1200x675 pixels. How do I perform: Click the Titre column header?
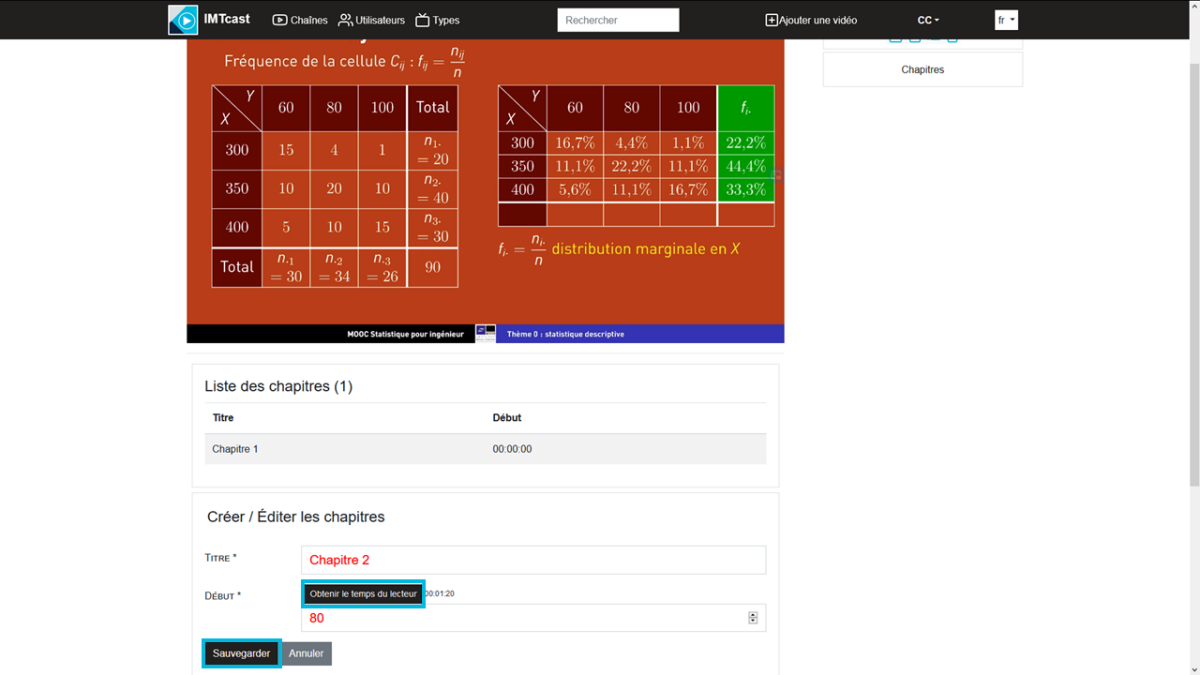(224, 418)
